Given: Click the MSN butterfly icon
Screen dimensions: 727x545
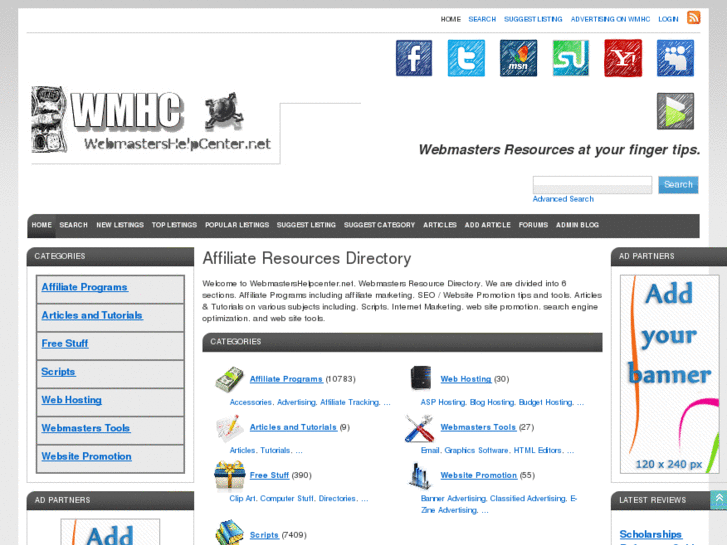Looking at the screenshot, I should (x=518, y=58).
